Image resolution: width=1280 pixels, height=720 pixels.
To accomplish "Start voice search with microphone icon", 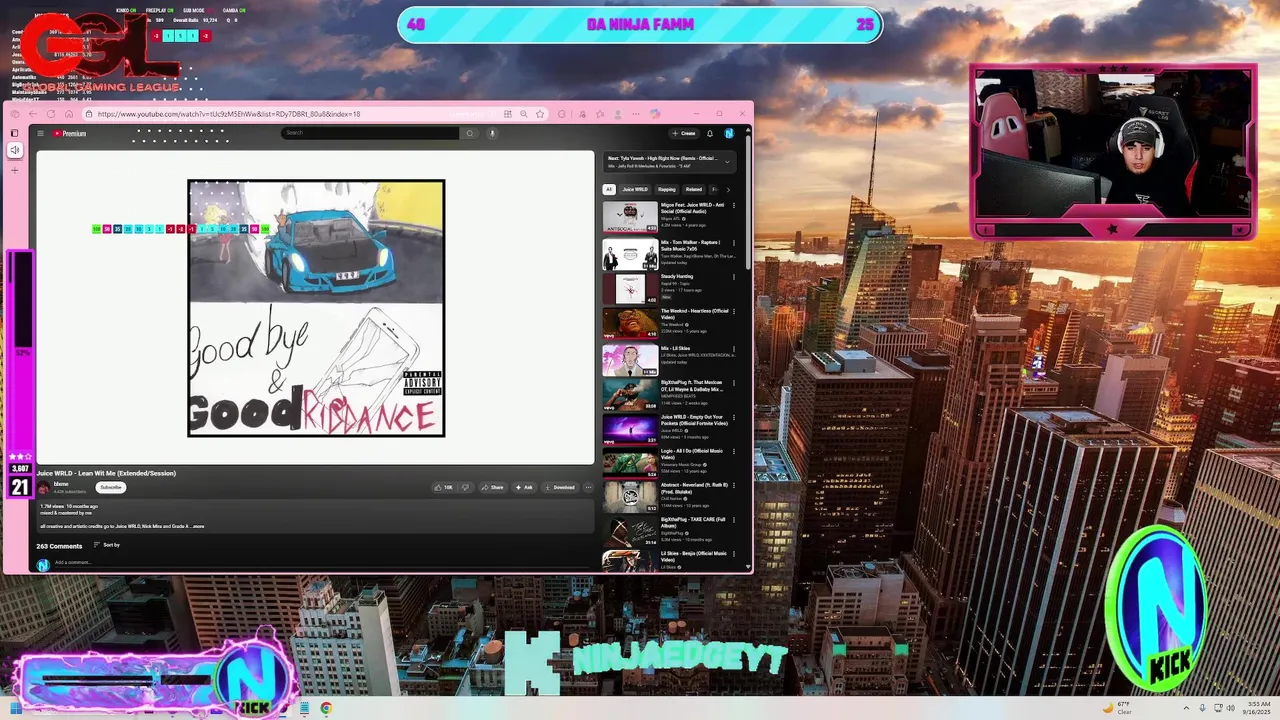I will click(x=492, y=133).
